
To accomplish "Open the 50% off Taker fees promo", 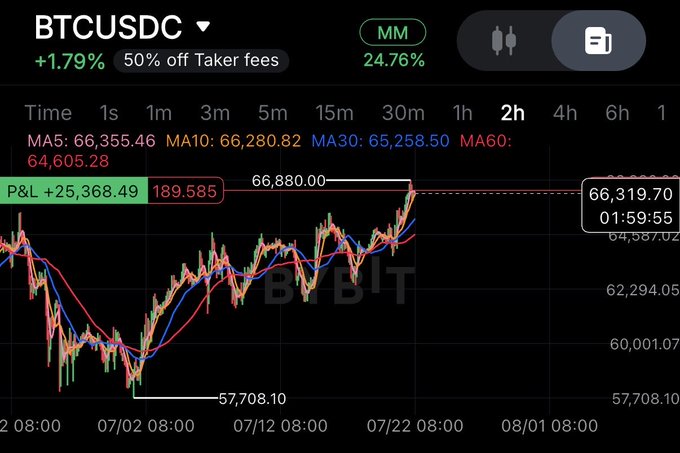I will click(x=201, y=60).
